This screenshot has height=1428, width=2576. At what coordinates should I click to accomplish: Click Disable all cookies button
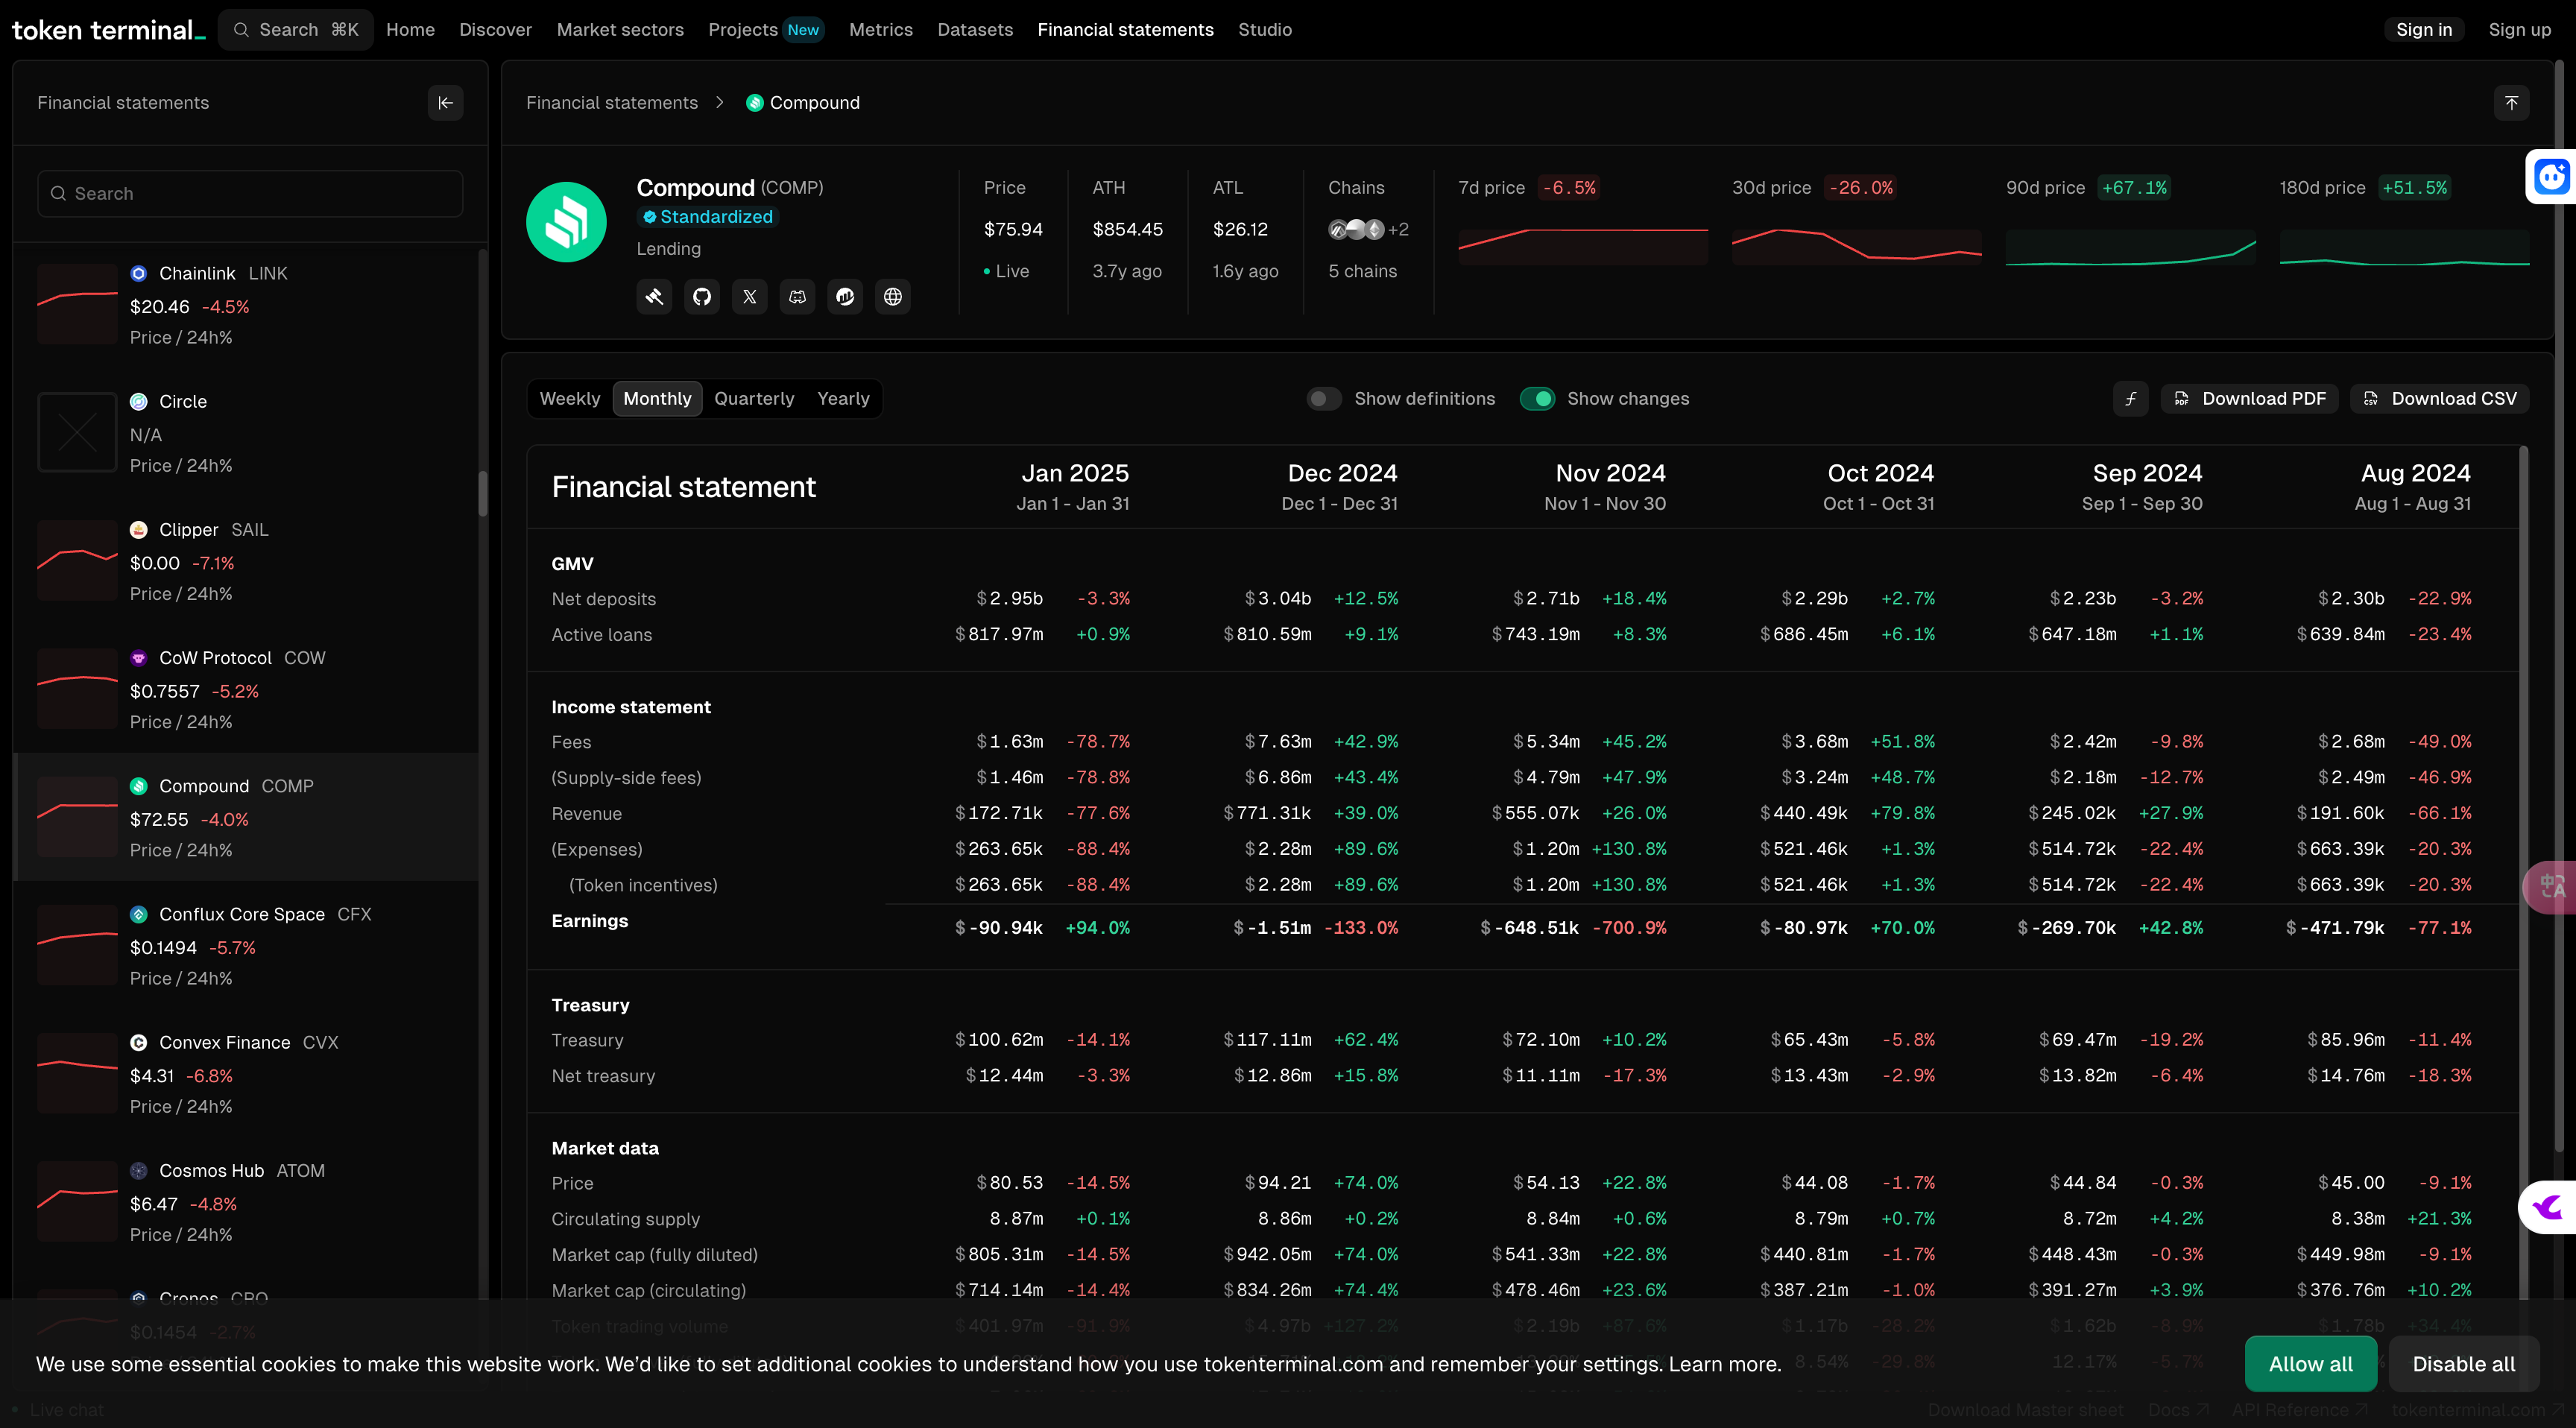2464,1364
